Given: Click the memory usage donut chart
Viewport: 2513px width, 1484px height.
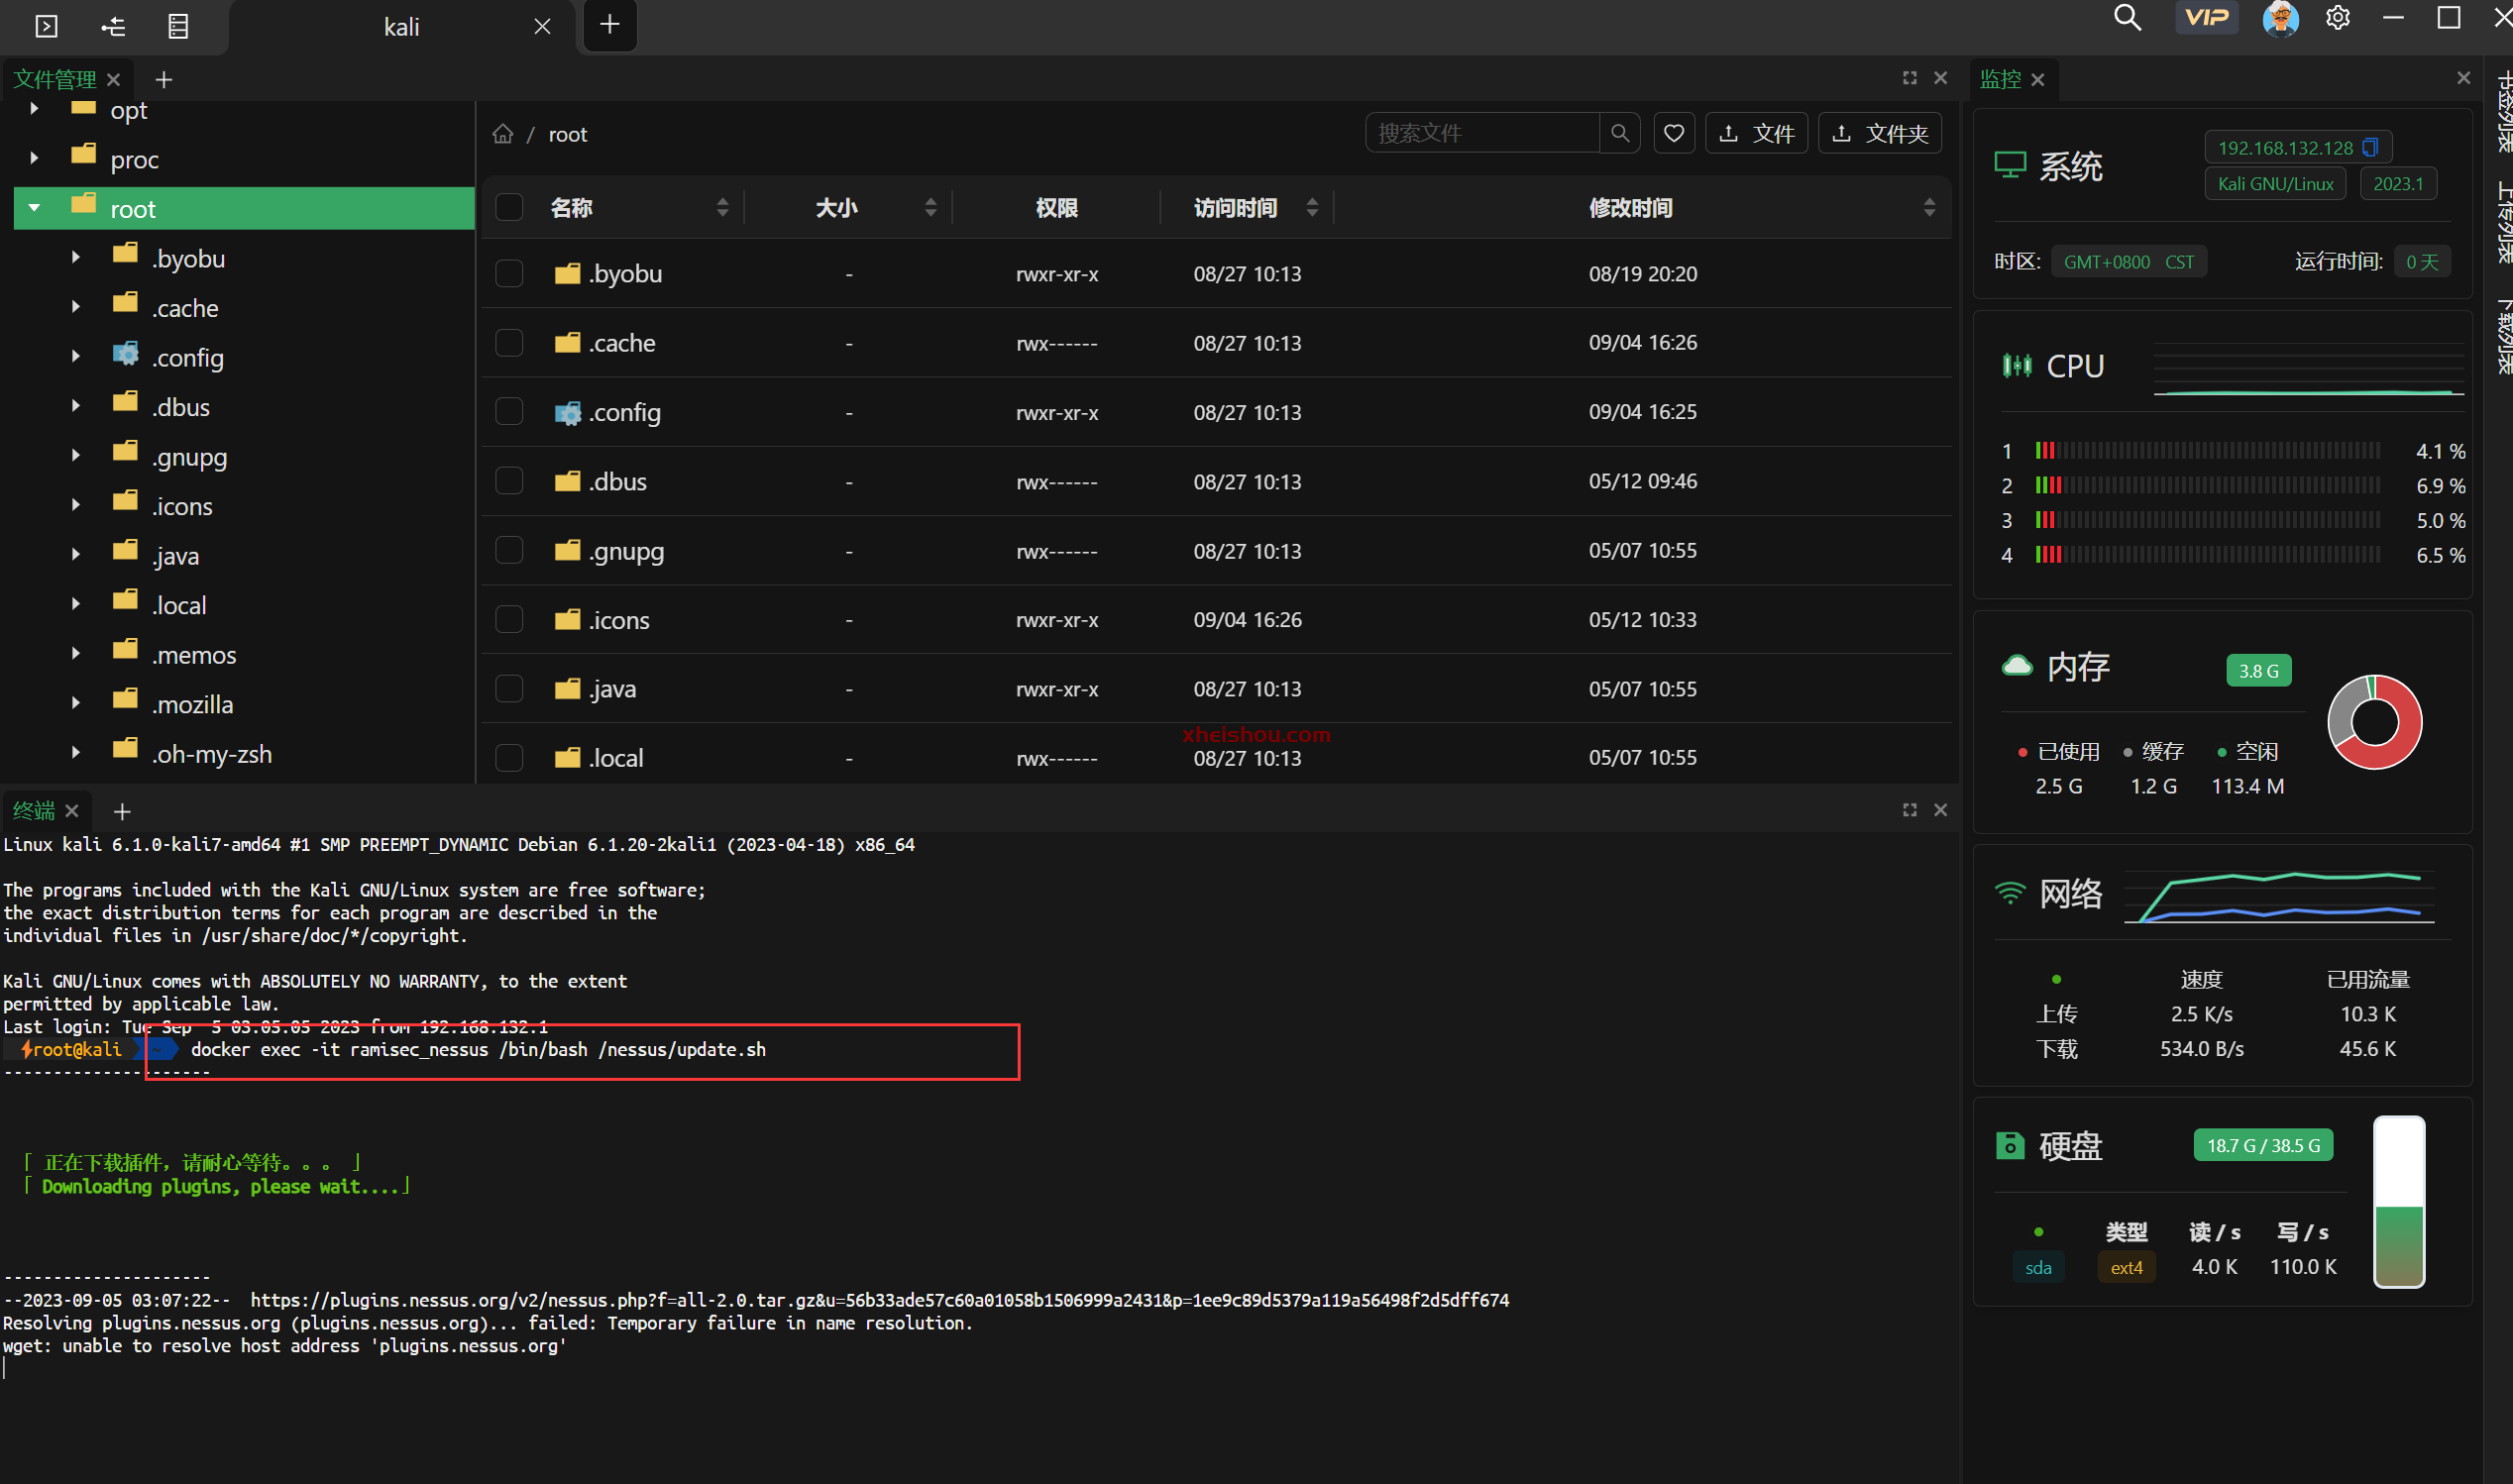Looking at the screenshot, I should pyautogui.click(x=2374, y=721).
